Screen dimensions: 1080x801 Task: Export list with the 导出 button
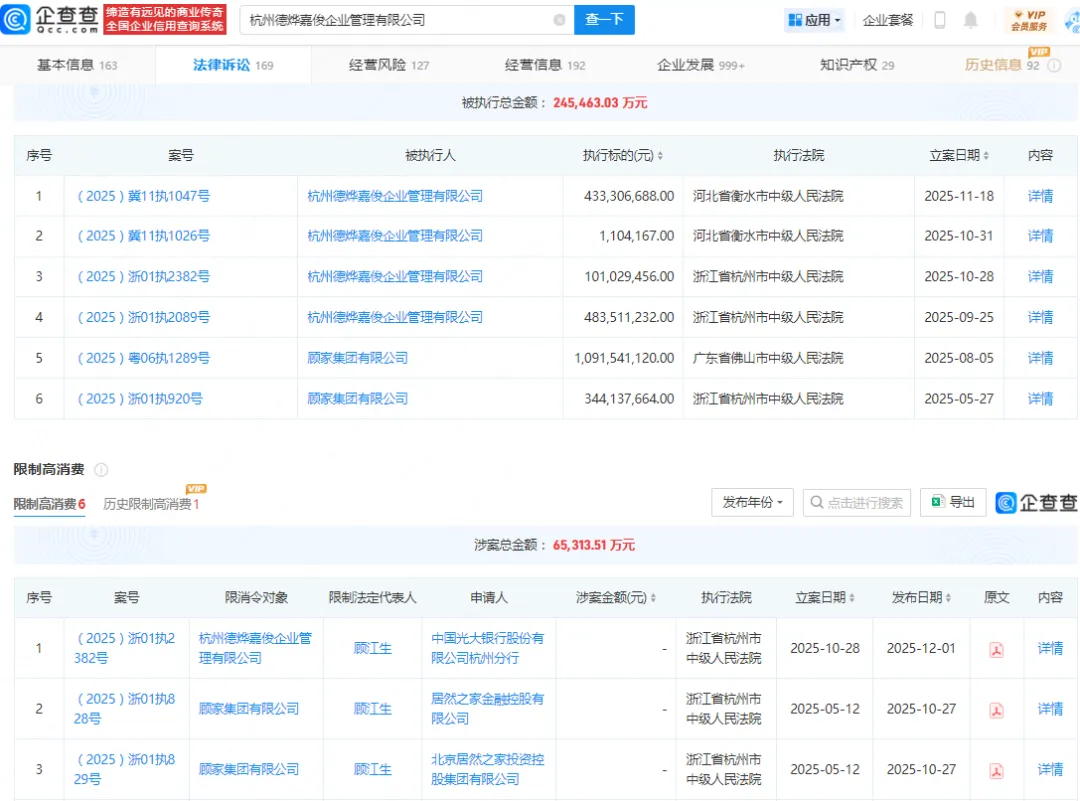click(x=953, y=502)
